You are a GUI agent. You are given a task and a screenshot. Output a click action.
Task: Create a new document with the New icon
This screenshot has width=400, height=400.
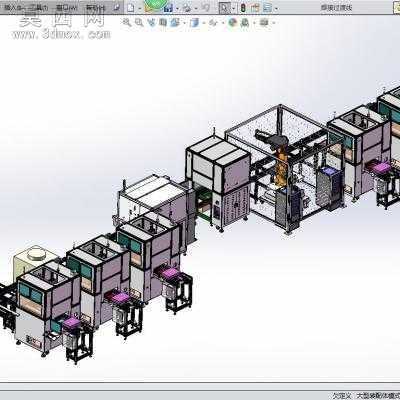coord(131,8)
